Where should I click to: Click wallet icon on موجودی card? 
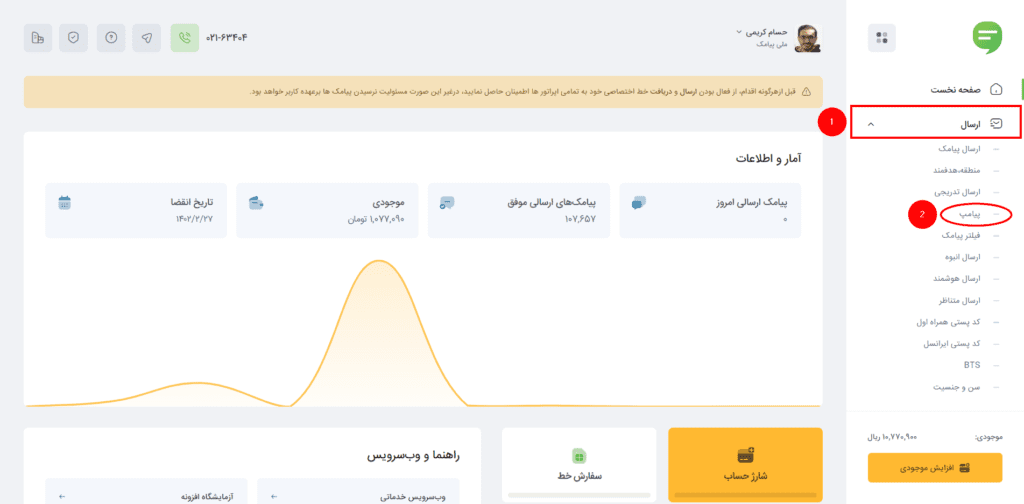pyautogui.click(x=256, y=203)
